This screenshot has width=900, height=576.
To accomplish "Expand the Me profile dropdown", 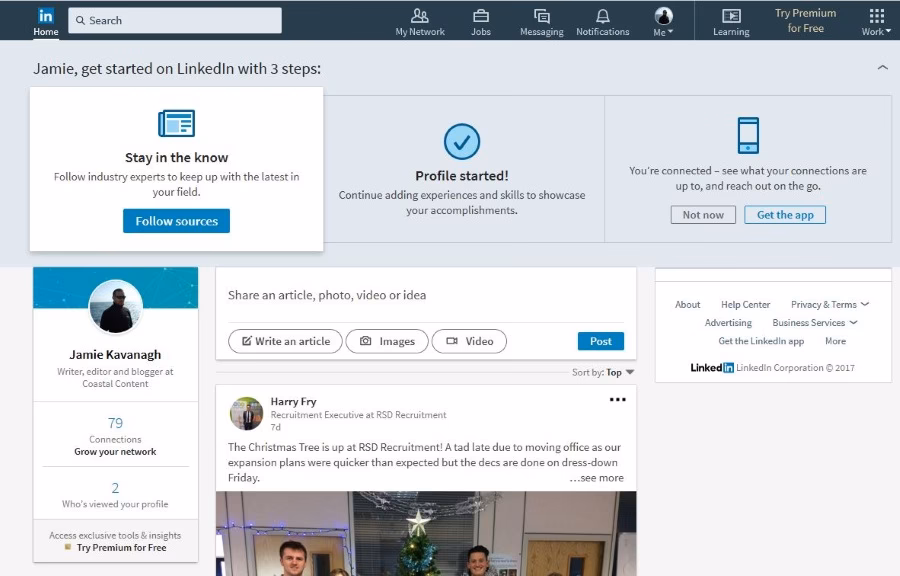I will [x=663, y=21].
